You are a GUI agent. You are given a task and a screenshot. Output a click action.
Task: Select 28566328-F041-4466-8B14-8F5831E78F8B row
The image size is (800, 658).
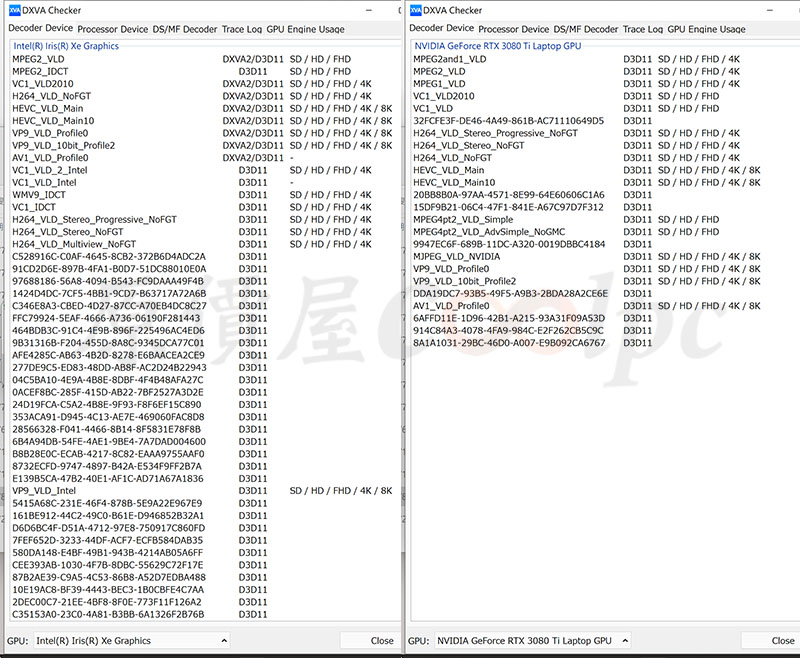coord(203,429)
